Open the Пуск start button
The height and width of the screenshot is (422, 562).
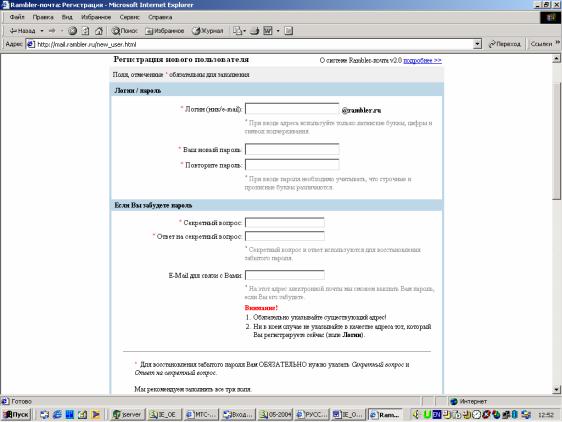point(16,414)
